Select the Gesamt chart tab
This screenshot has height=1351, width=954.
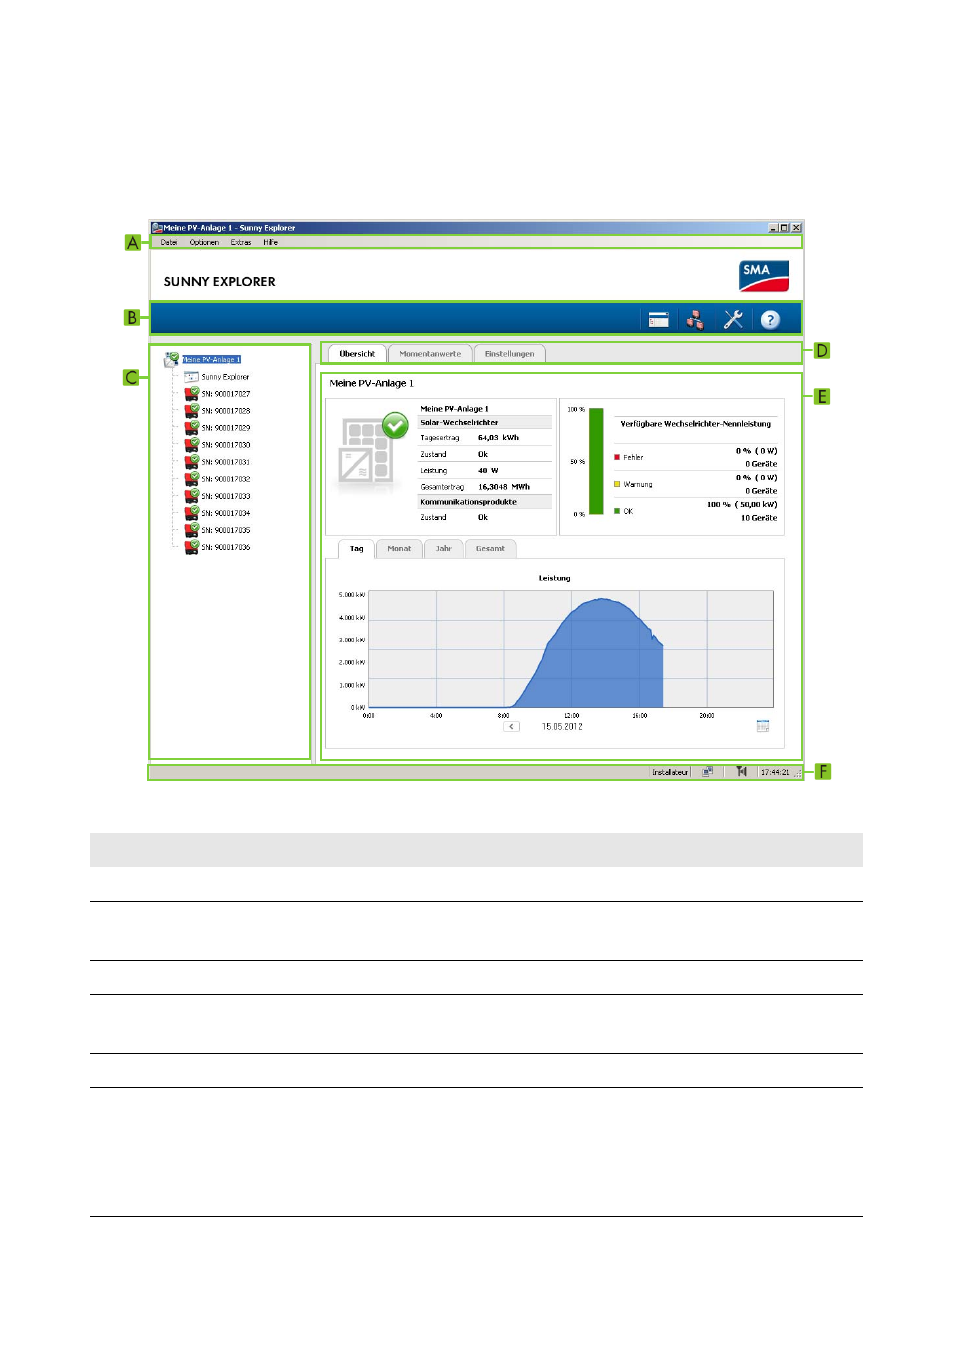[490, 549]
